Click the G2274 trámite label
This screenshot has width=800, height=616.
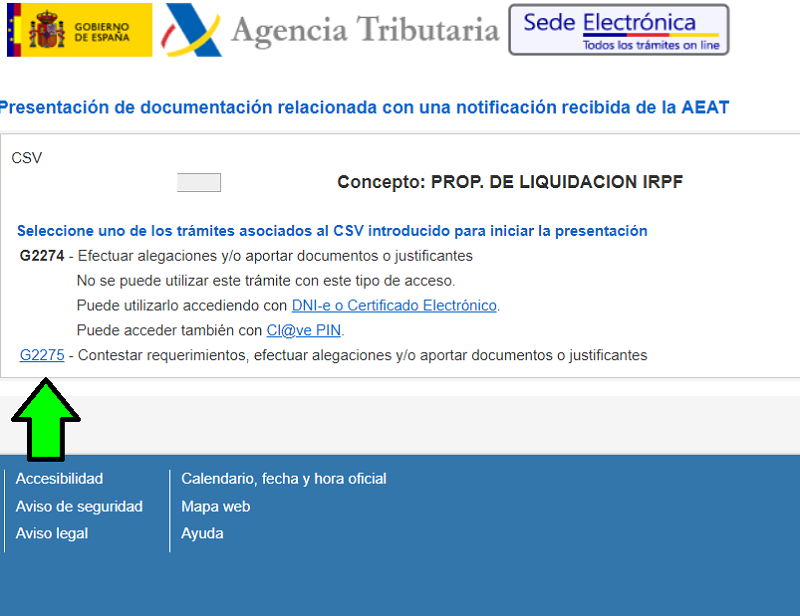click(41, 255)
